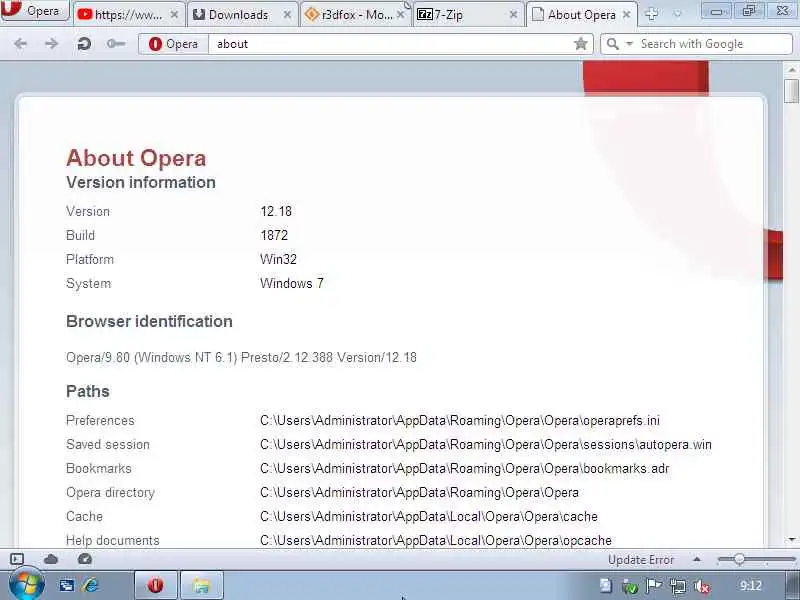Select the version value 12.18
The width and height of the screenshot is (800, 600).
click(x=276, y=211)
